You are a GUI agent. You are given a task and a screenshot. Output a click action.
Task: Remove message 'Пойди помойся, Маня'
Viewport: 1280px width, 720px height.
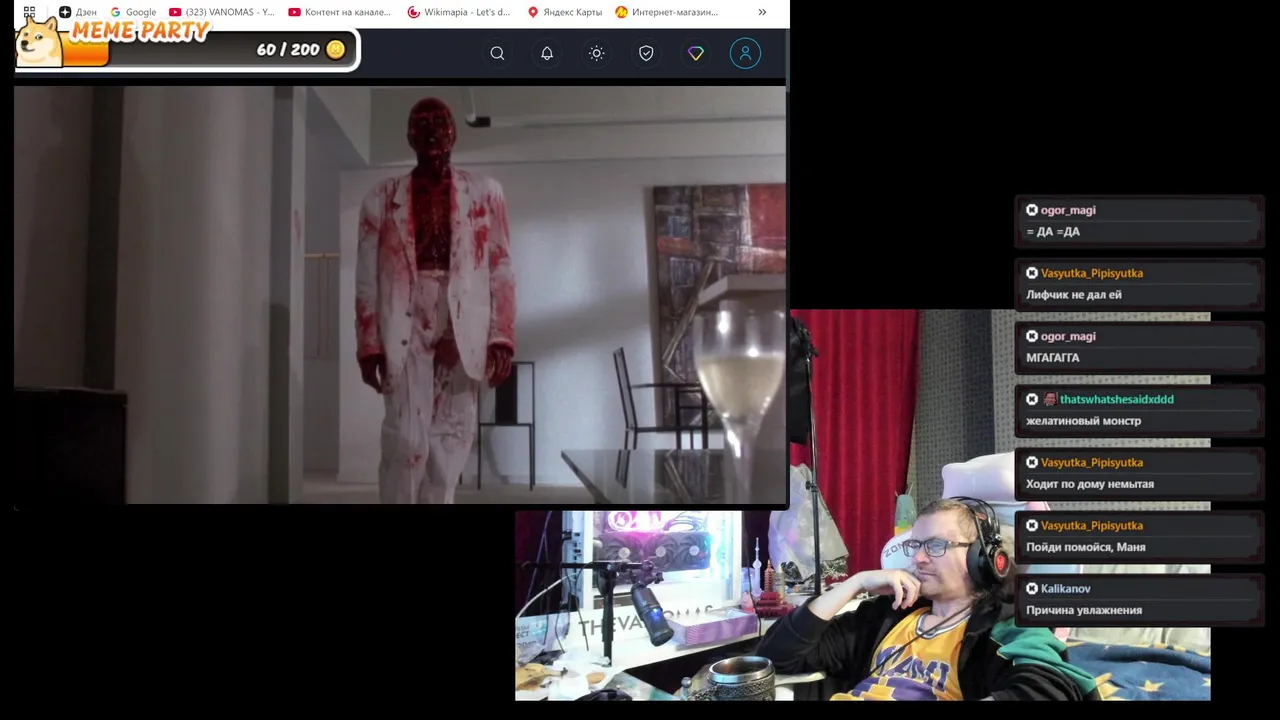pyautogui.click(x=1032, y=525)
